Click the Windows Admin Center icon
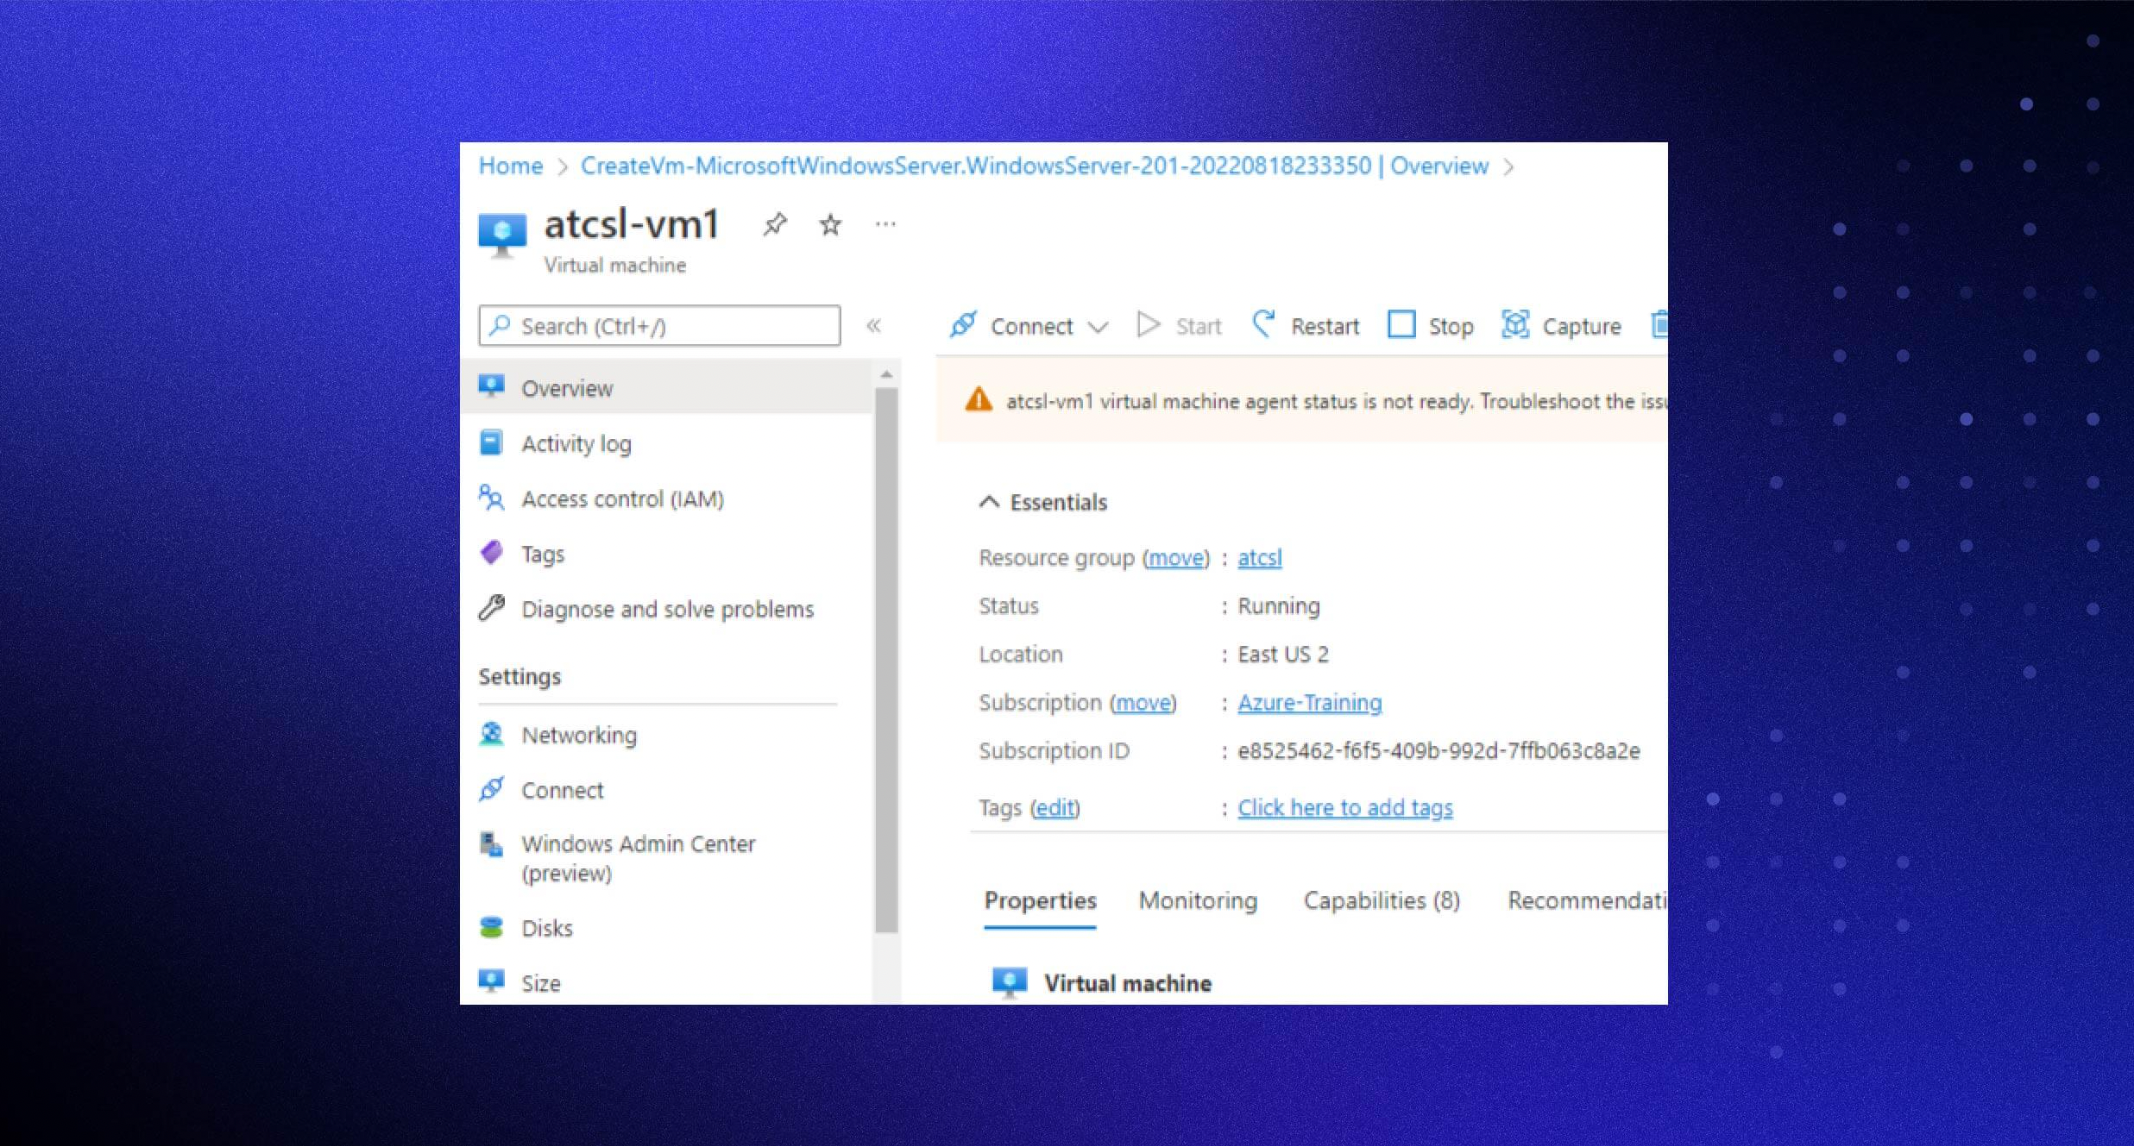Viewport: 2136px width, 1146px height. (x=491, y=845)
